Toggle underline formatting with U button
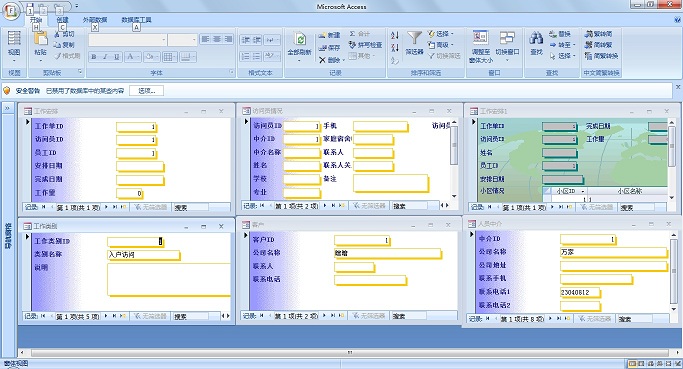The width and height of the screenshot is (683, 369). tap(116, 57)
